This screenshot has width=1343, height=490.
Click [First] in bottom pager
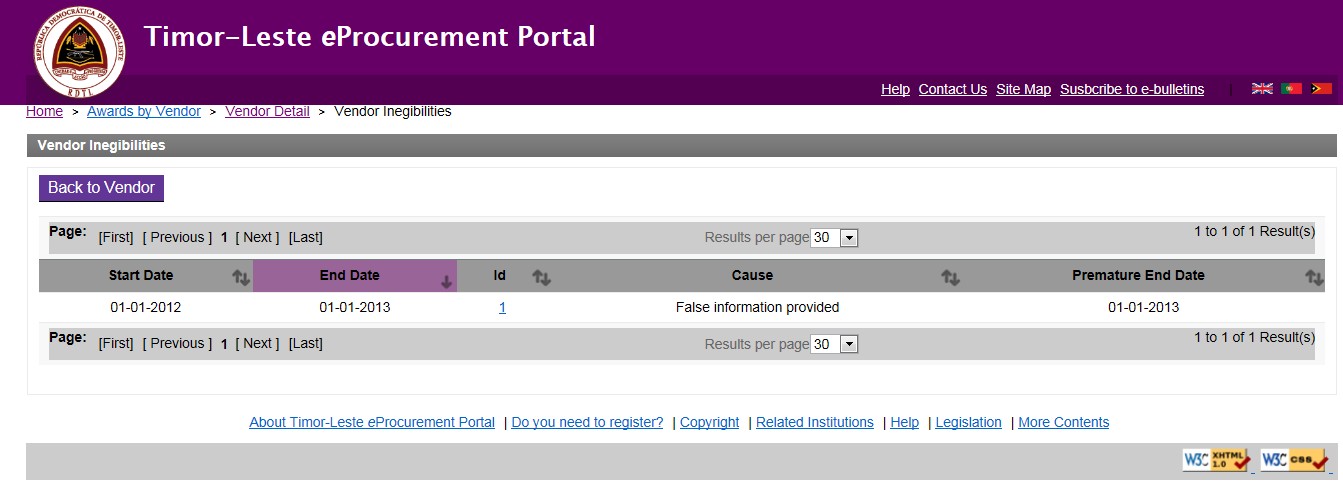pos(116,343)
